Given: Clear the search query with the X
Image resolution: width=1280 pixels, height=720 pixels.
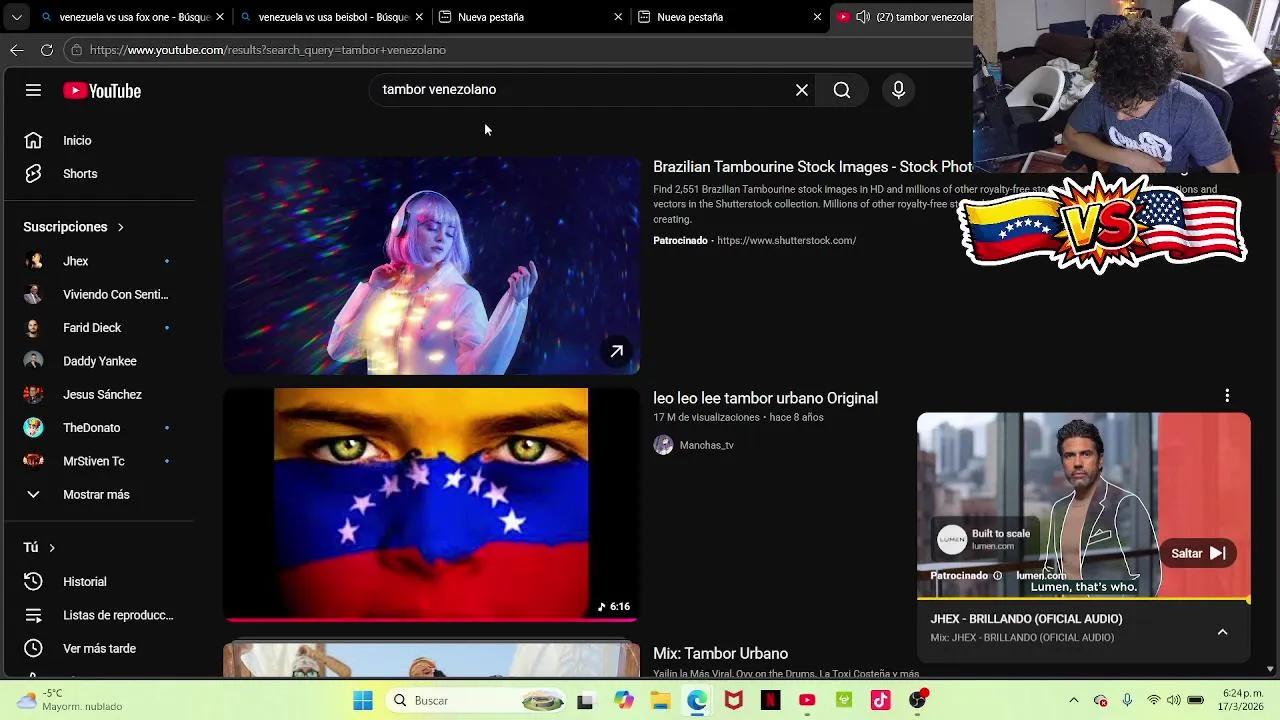Looking at the screenshot, I should click(802, 90).
